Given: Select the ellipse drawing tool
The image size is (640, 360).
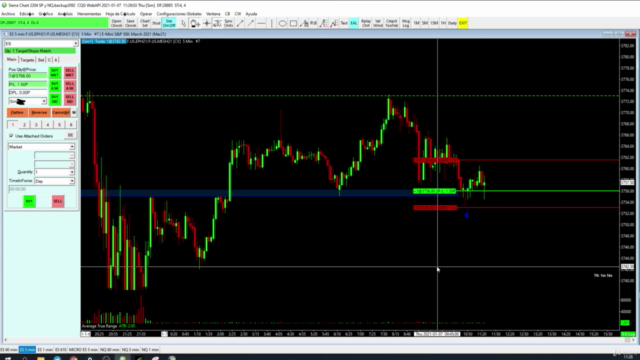Looking at the screenshot, I should point(282,23).
